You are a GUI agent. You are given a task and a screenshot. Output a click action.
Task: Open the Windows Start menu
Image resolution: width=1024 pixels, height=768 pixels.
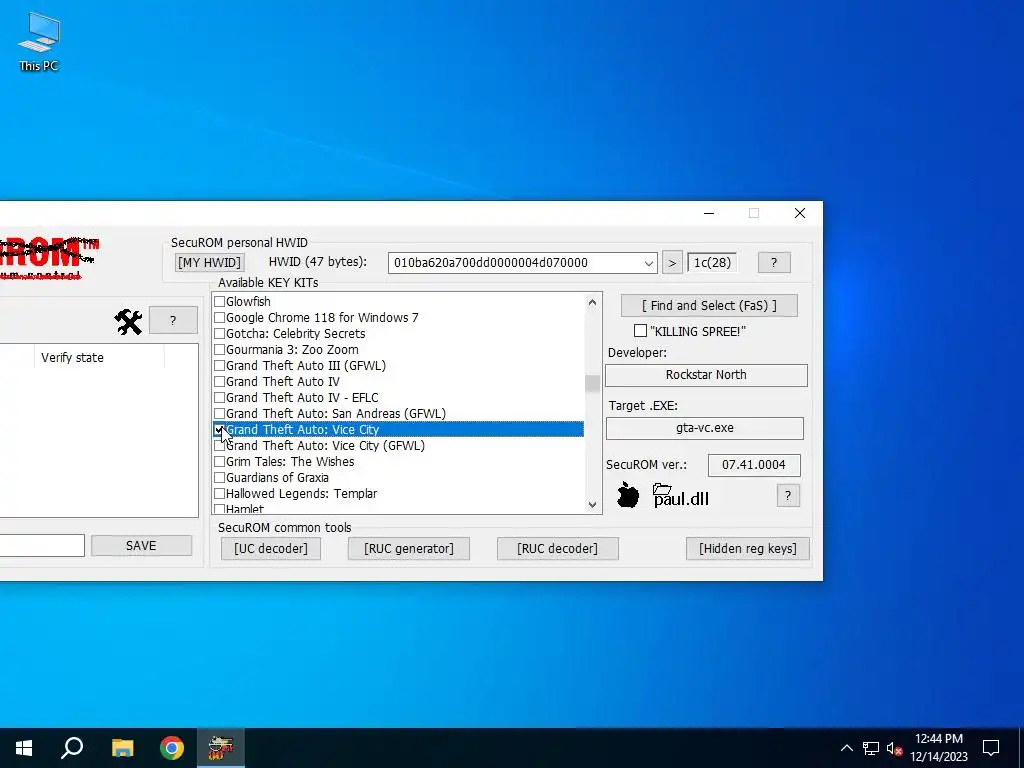point(24,748)
